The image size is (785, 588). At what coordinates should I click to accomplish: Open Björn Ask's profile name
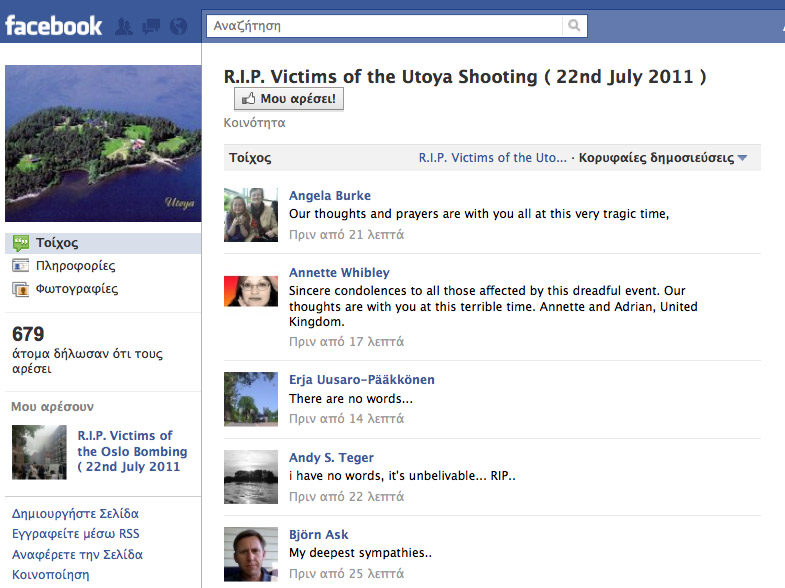point(318,535)
